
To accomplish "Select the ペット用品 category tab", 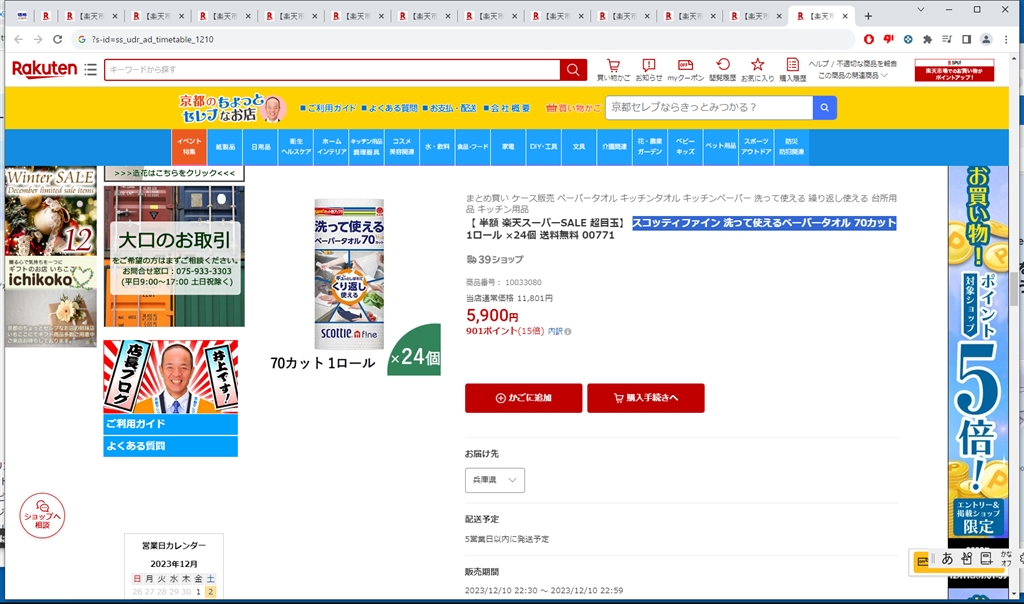I will 720,146.
